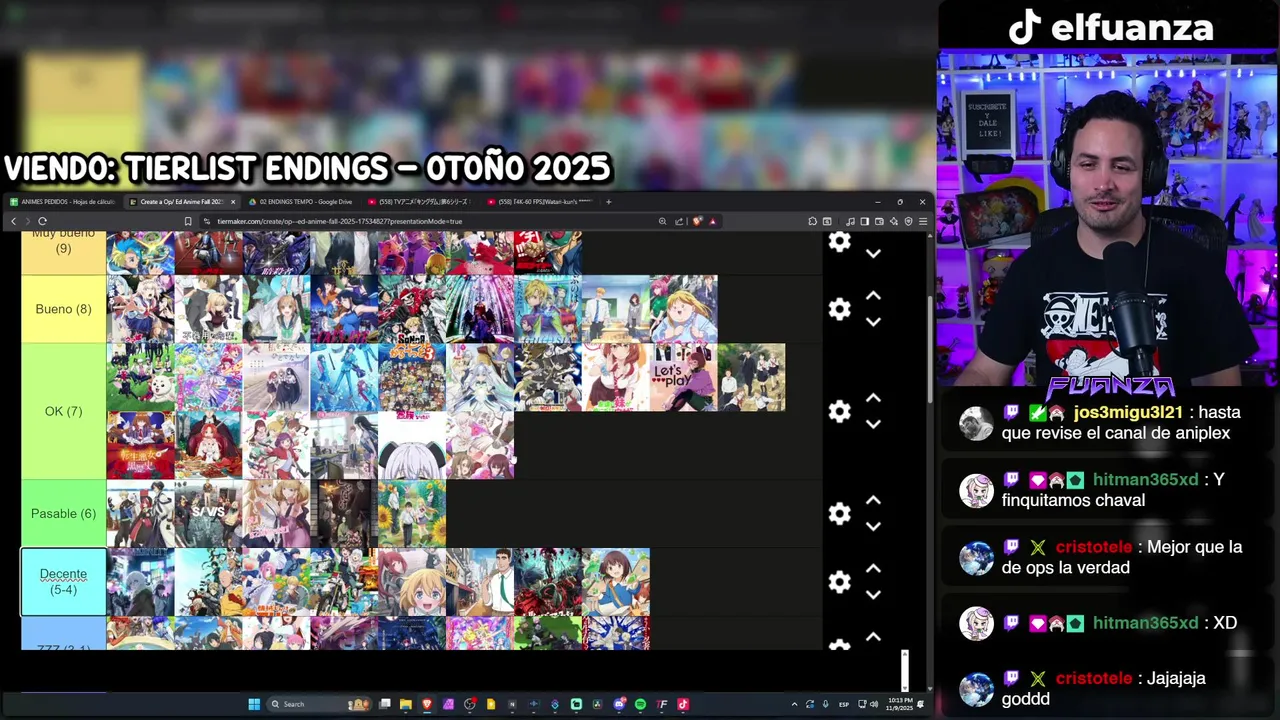This screenshot has width=1280, height=720.
Task: Click first cristotele username in chat
Action: tap(1094, 547)
